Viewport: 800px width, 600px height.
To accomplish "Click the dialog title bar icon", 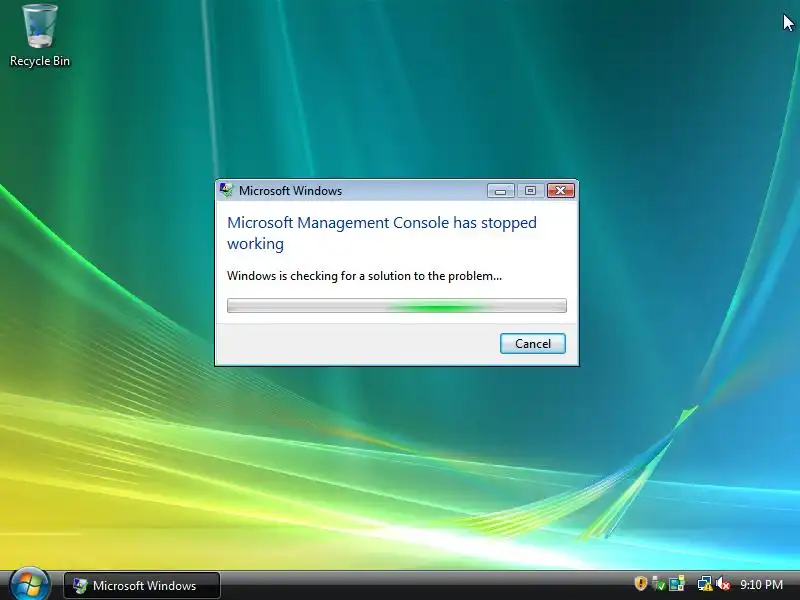I will pyautogui.click(x=226, y=190).
